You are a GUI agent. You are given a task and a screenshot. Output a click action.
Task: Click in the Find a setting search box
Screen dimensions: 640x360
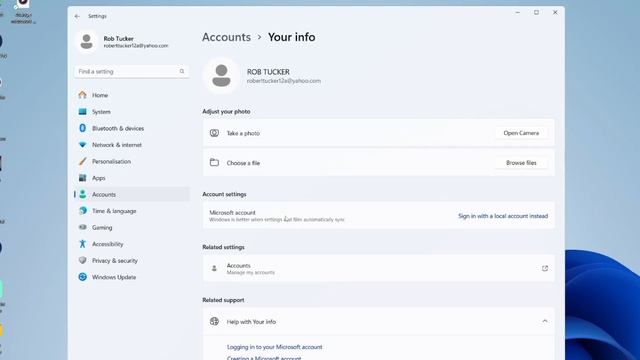point(131,71)
